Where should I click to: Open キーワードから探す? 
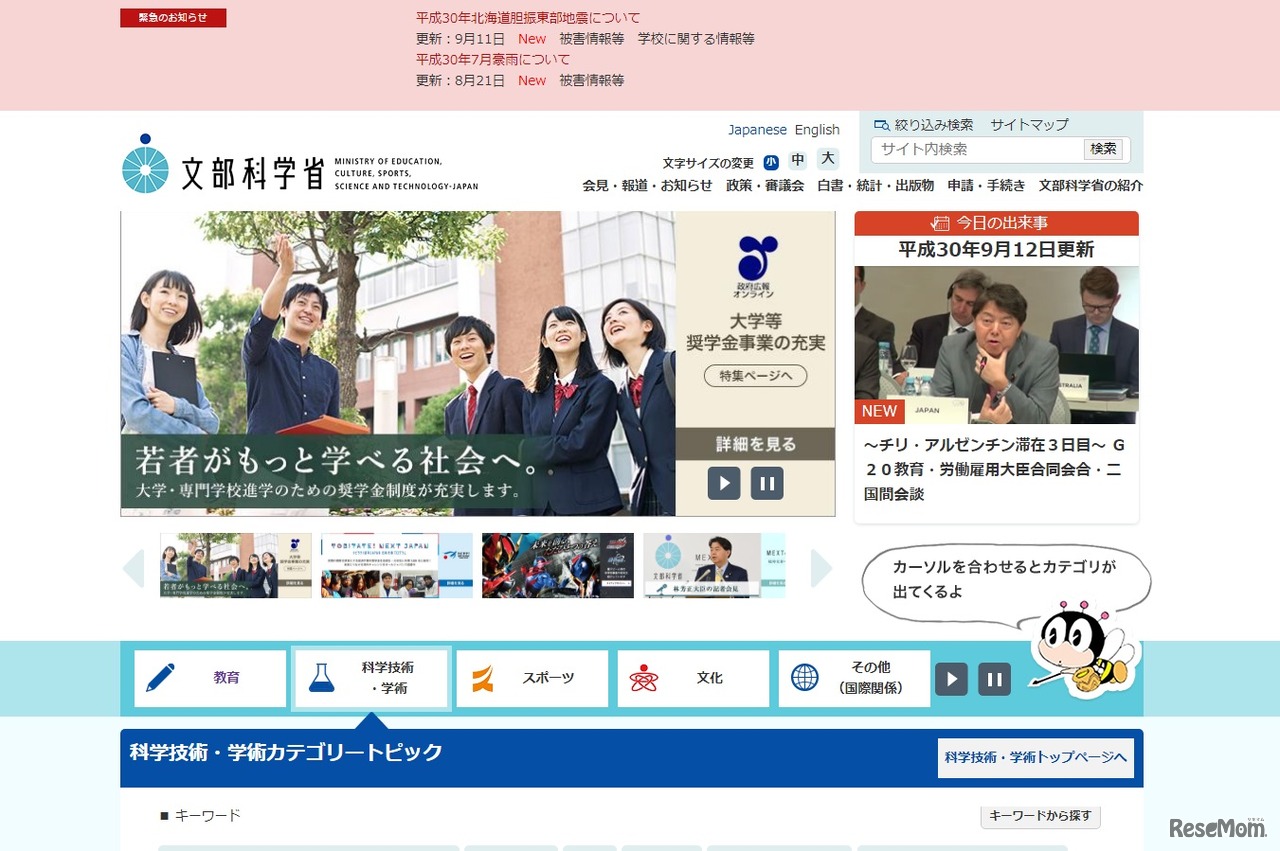pos(1039,816)
